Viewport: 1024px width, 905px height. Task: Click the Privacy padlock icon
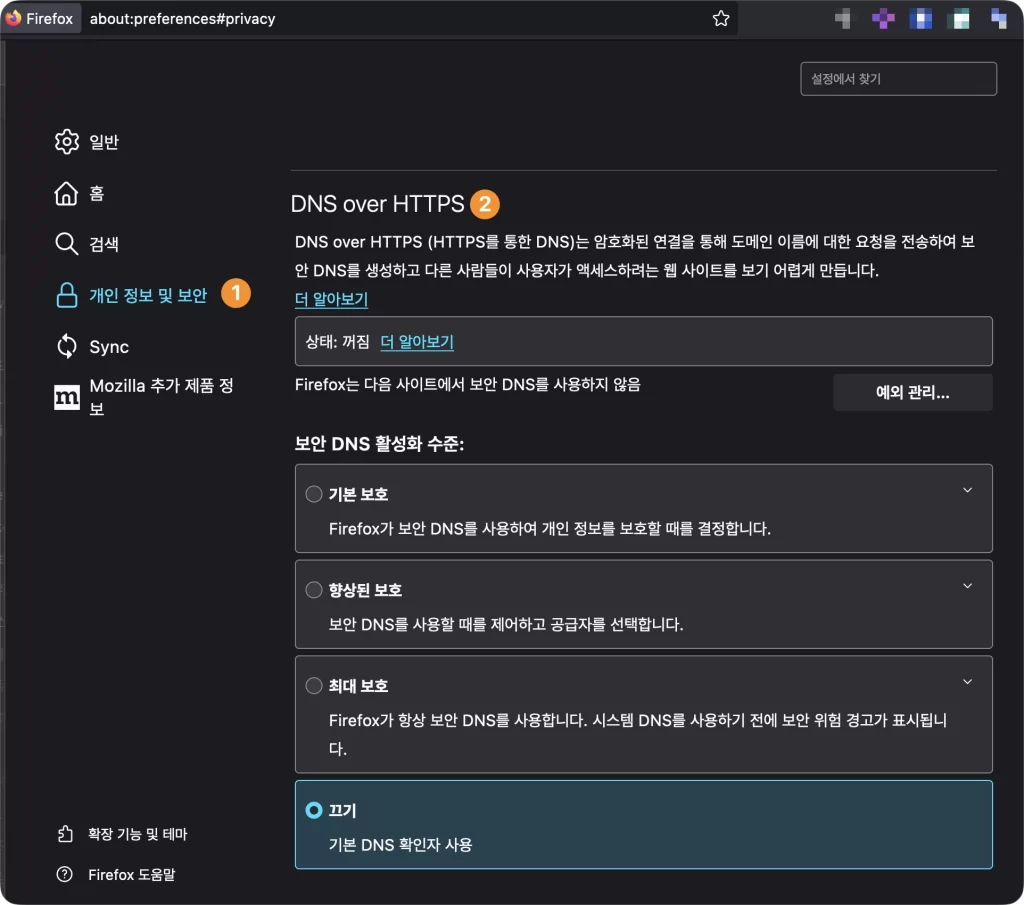67,295
